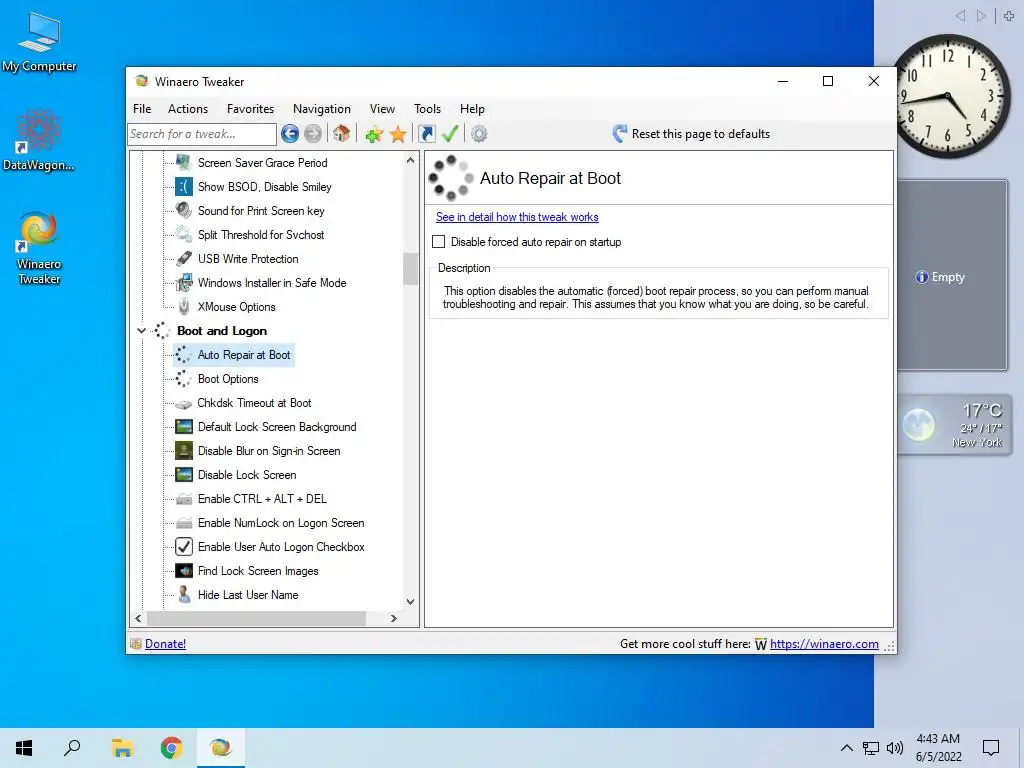
Task: Show hidden system tray icons chevron
Action: [846, 748]
